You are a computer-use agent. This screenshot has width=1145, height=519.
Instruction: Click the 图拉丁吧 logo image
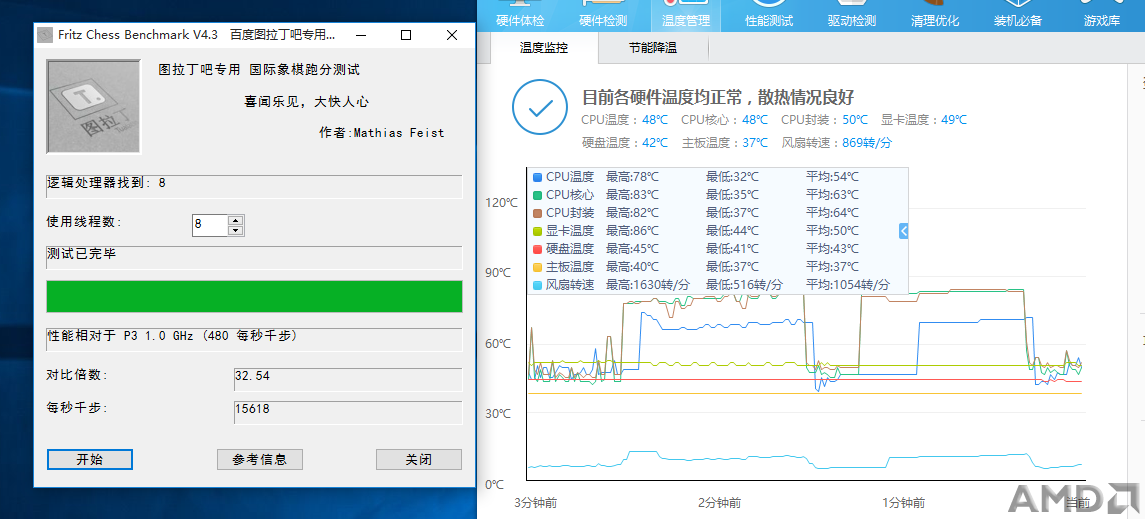point(93,107)
